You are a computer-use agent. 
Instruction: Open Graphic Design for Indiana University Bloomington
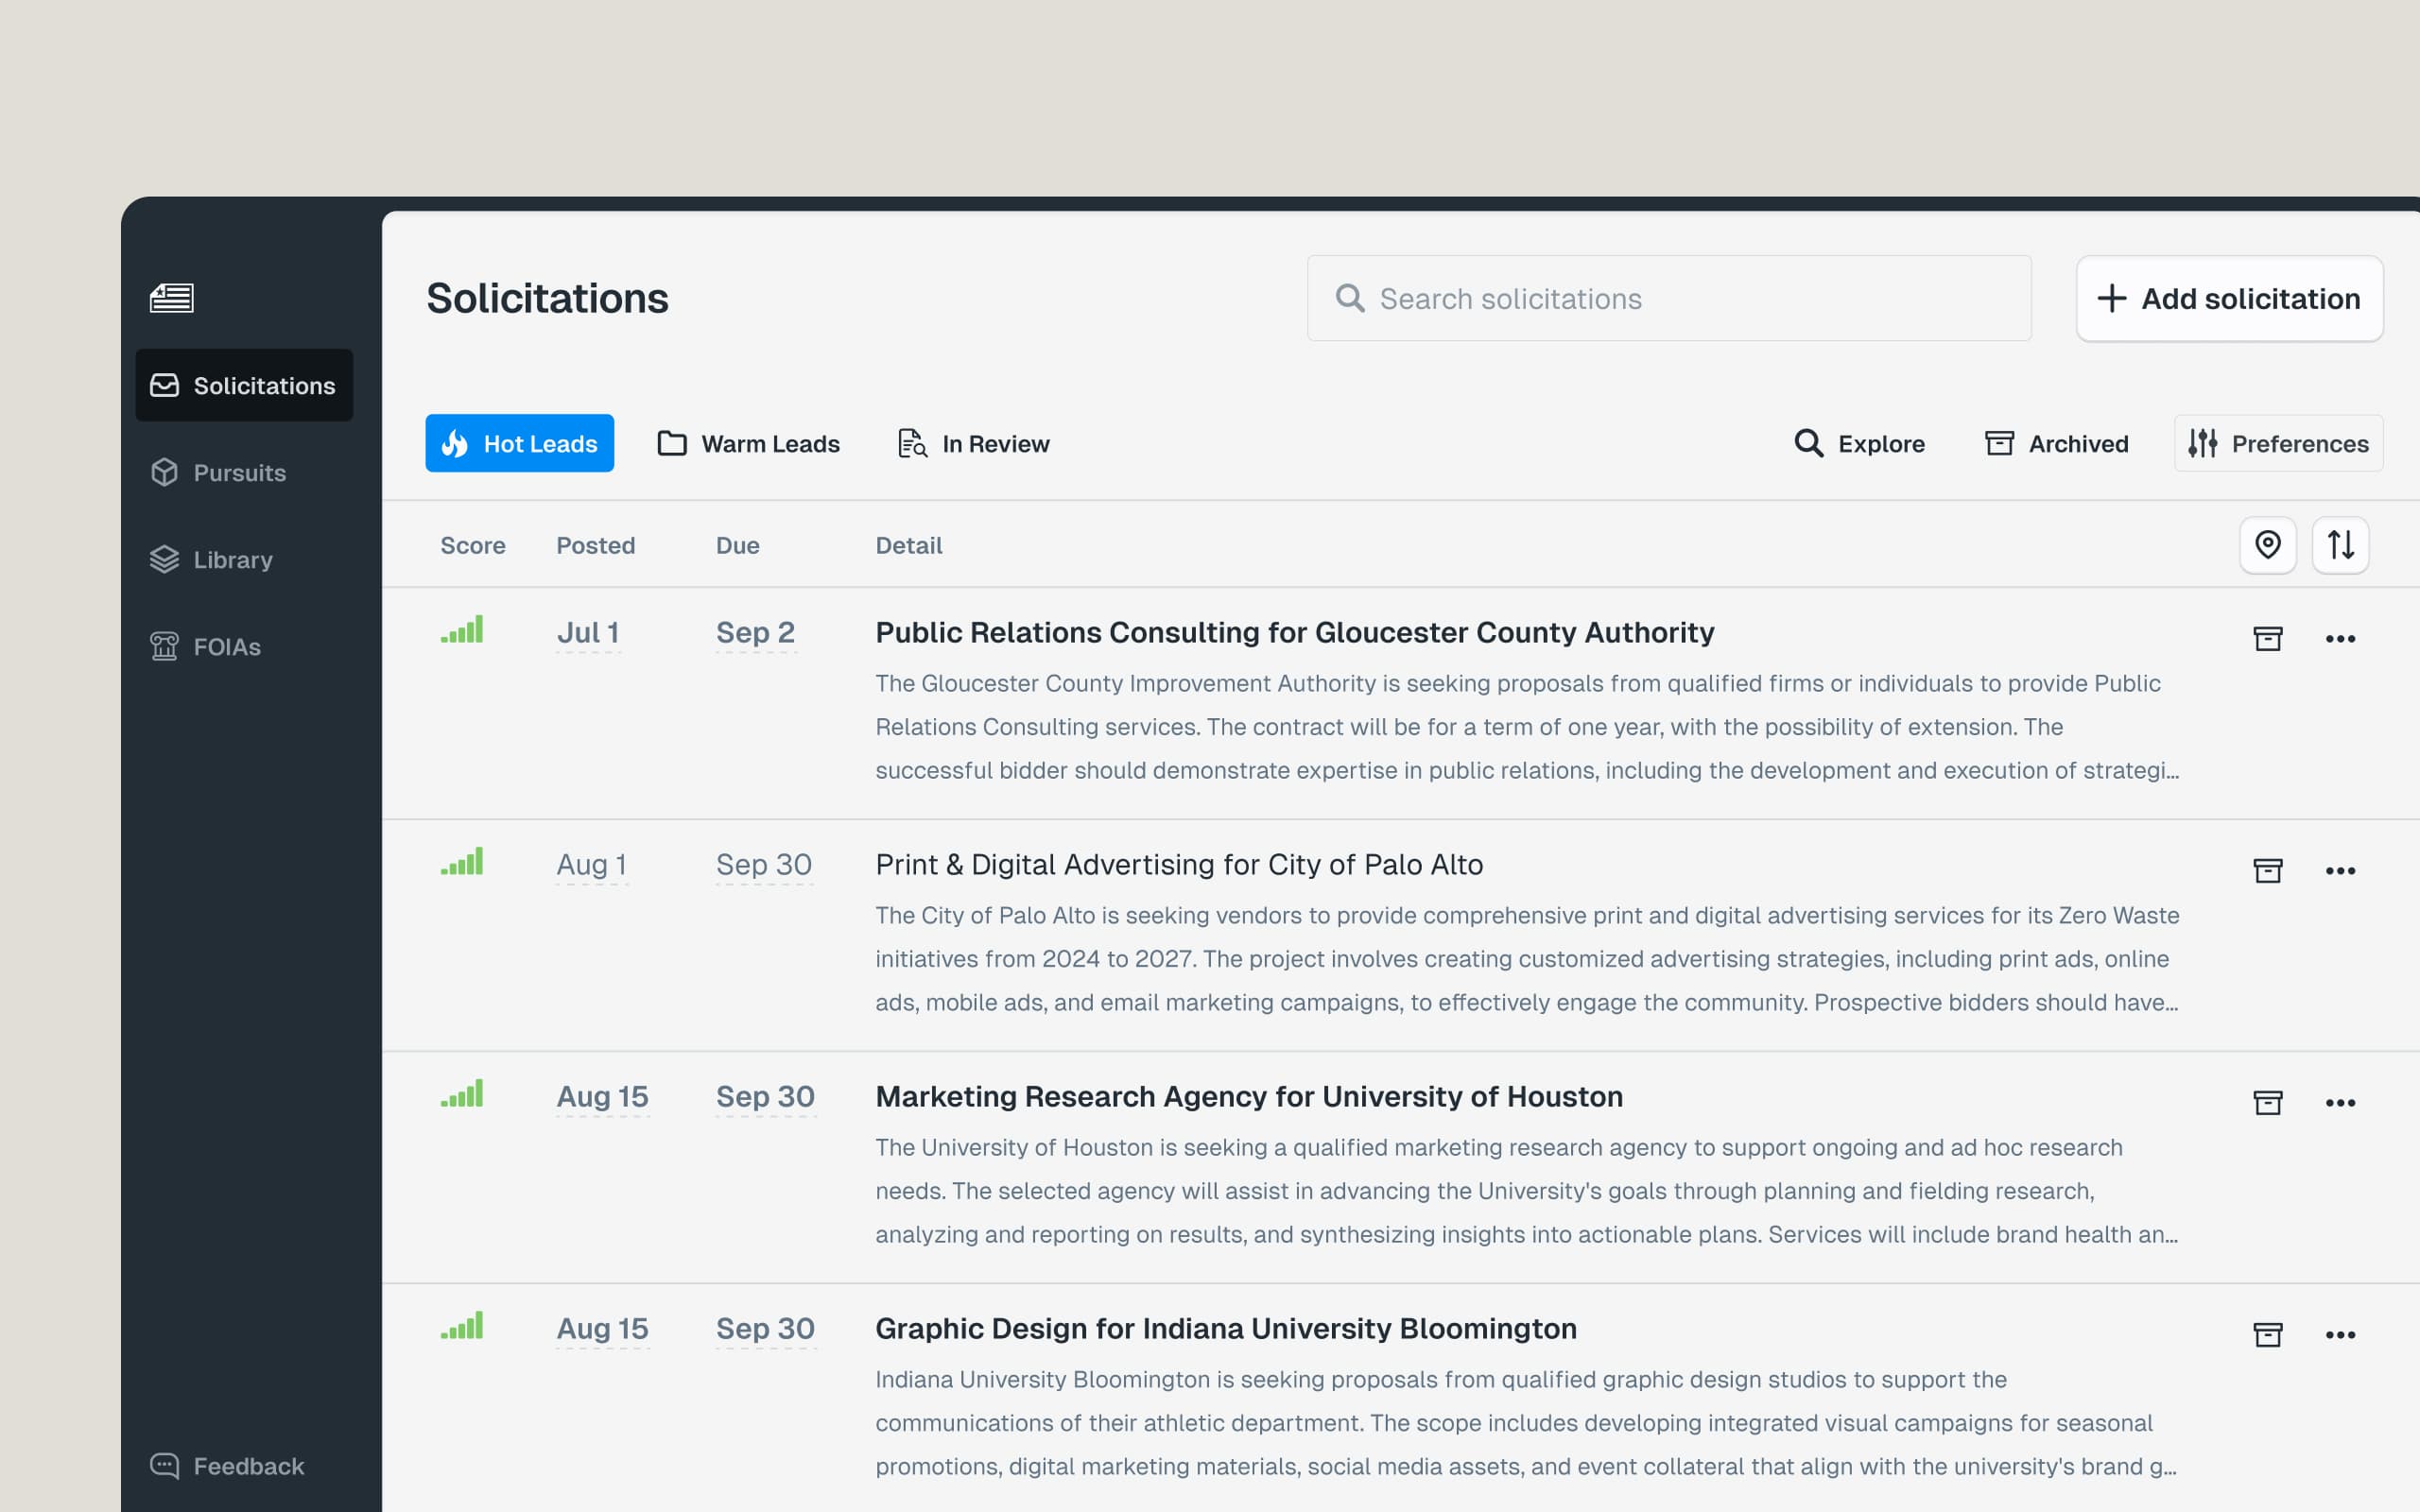click(1226, 1328)
